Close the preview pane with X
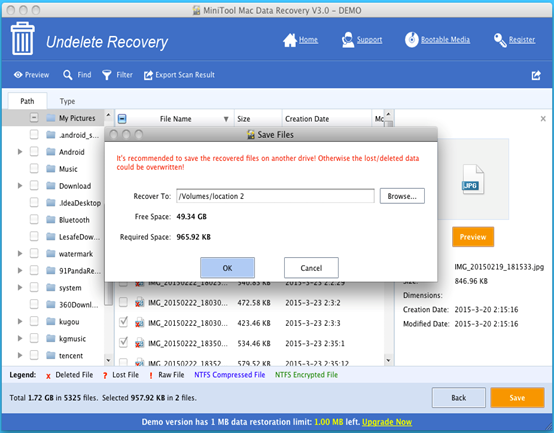Image resolution: width=554 pixels, height=433 pixels. click(543, 119)
